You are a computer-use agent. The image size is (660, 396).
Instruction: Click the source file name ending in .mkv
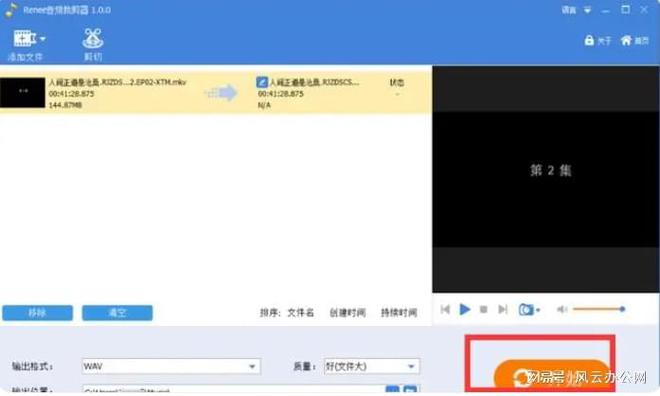tap(117, 82)
